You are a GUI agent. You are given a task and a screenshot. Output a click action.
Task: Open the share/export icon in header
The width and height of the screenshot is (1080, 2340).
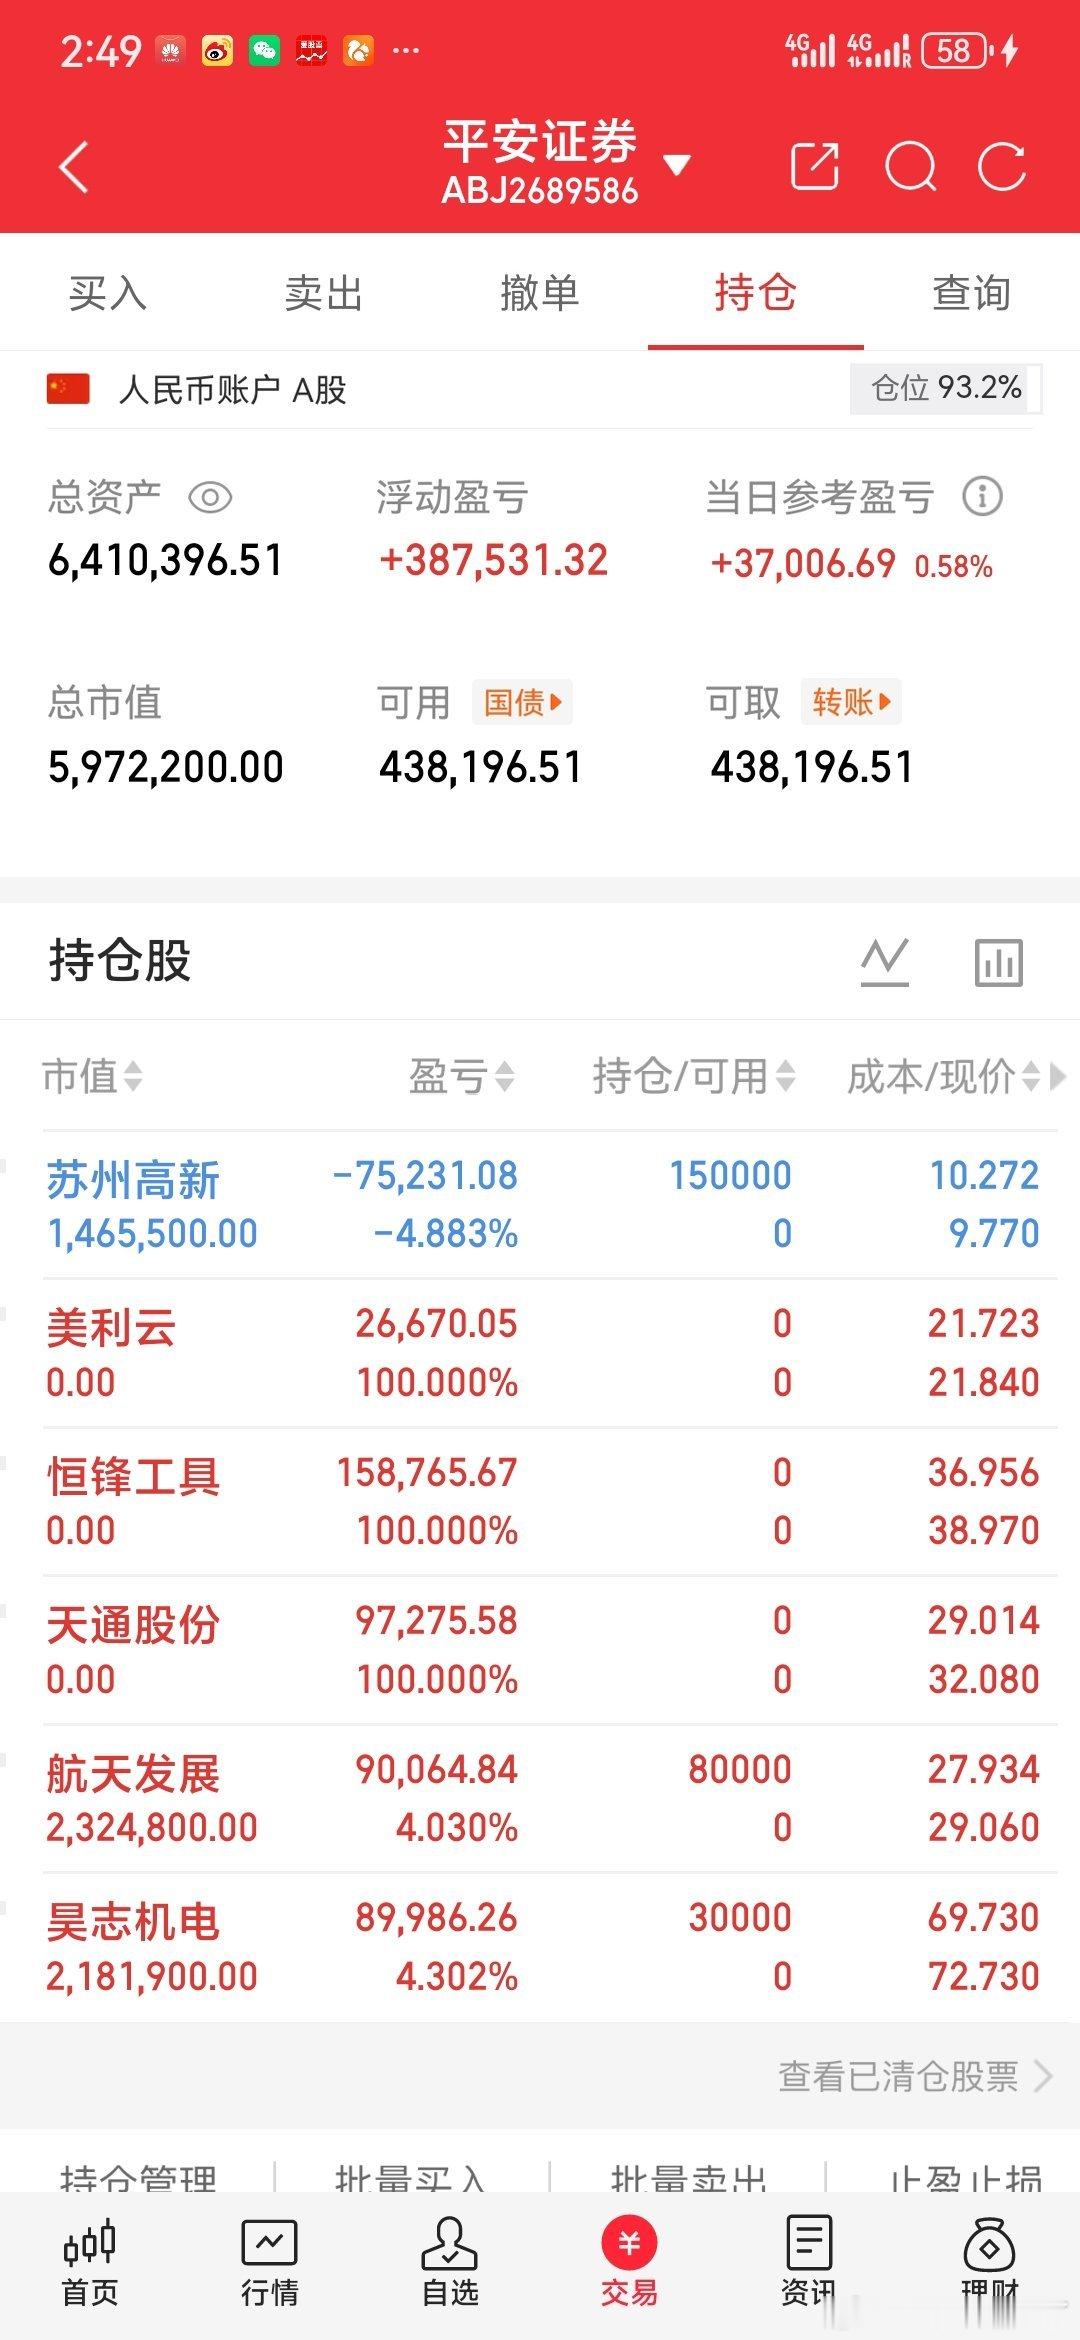click(815, 166)
